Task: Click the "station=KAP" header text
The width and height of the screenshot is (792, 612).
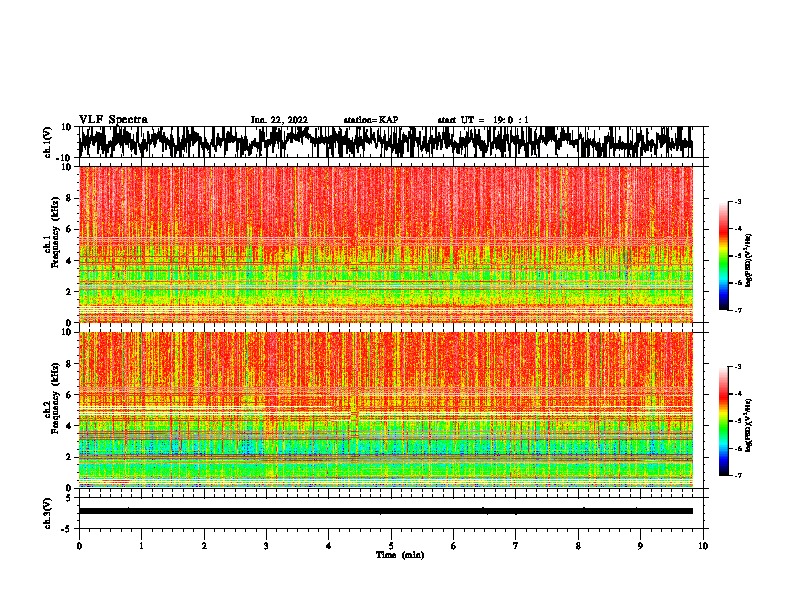Action: click(371, 120)
